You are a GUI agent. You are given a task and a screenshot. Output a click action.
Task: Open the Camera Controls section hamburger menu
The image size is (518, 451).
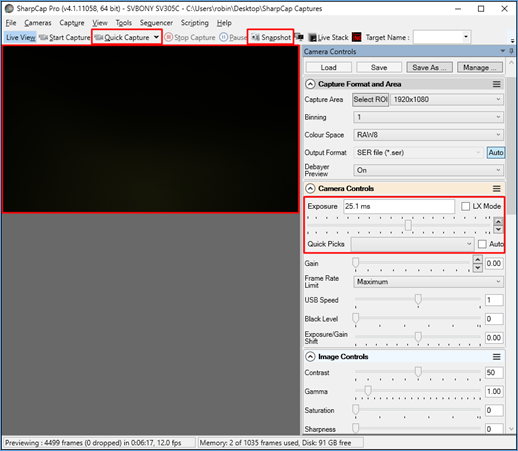[497, 189]
